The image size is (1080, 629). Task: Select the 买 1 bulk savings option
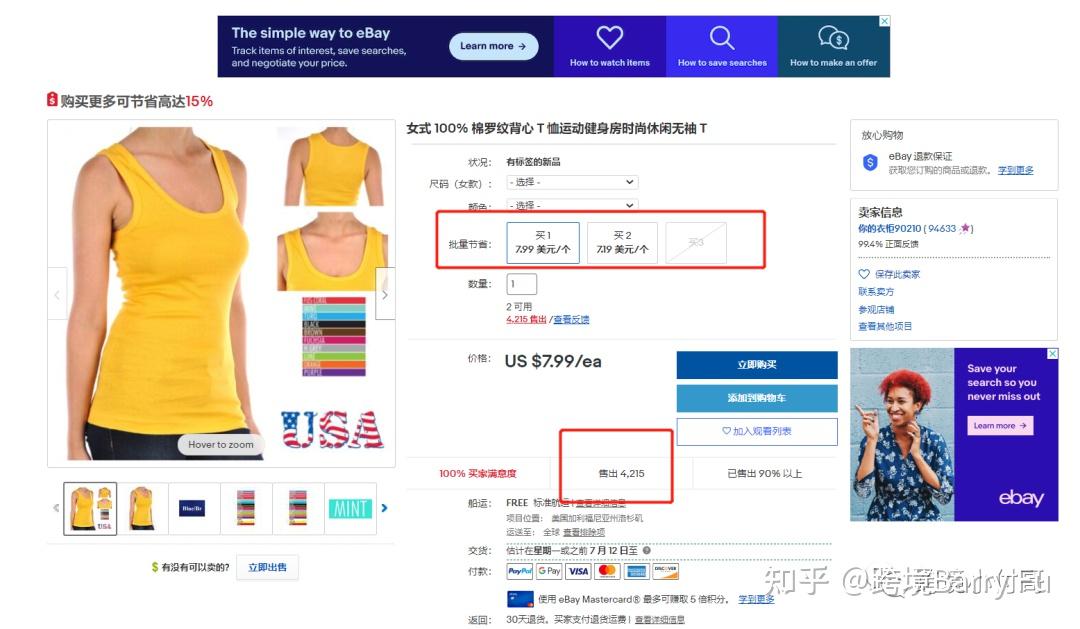tap(543, 243)
